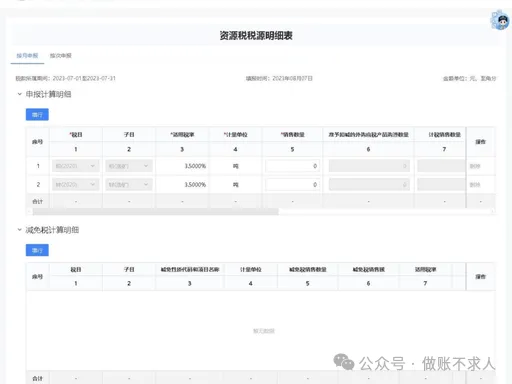Open the assistant avatar icon

(x=500, y=20)
